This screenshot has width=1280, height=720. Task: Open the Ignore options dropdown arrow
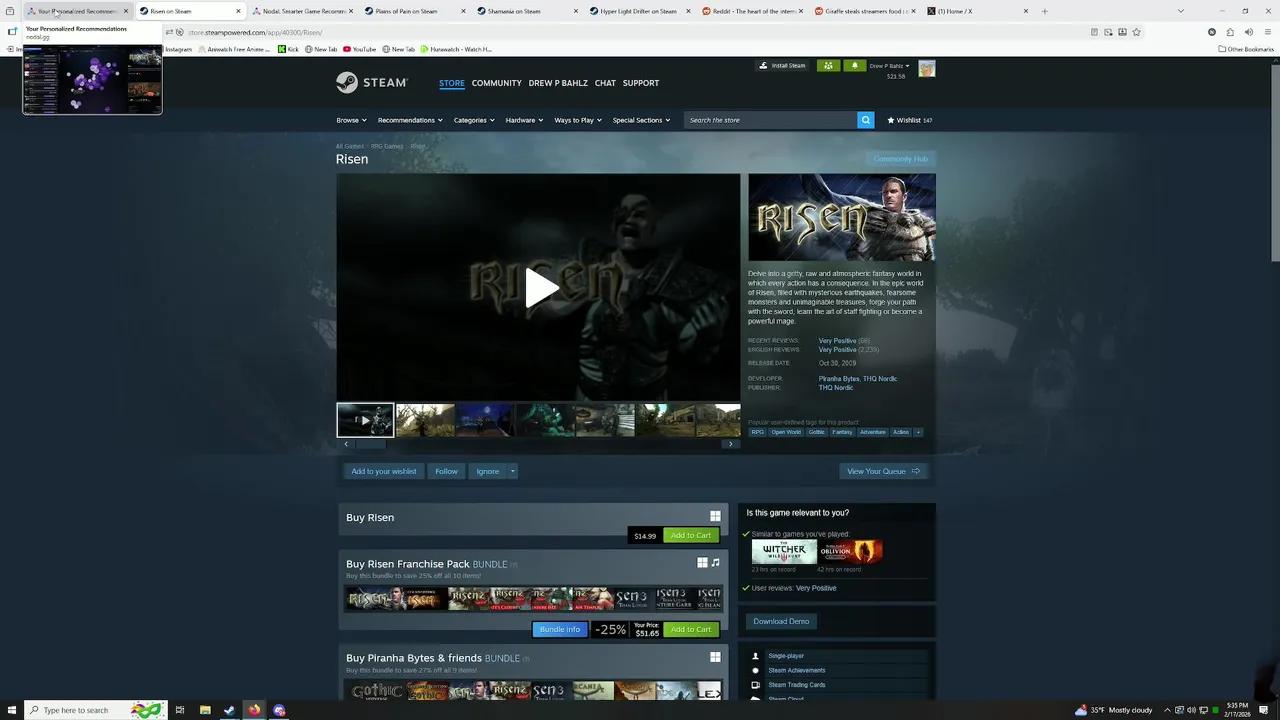click(512, 471)
